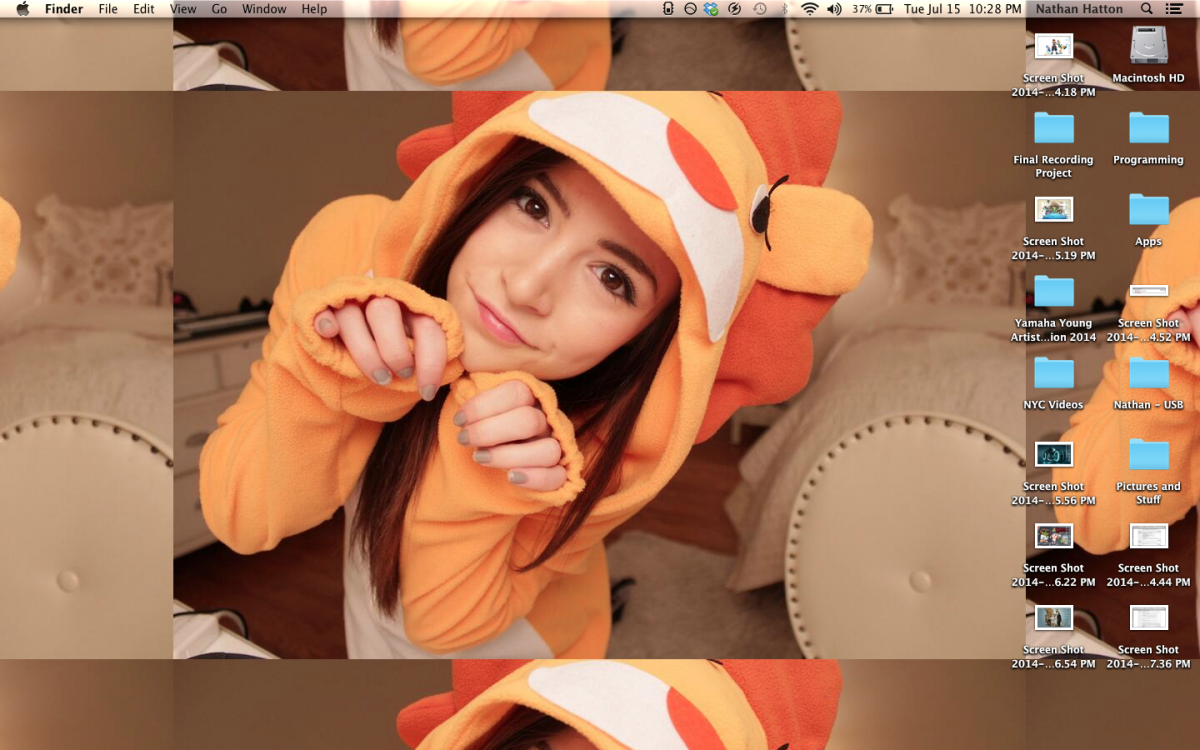Select the Programming folder
The height and width of the screenshot is (750, 1200).
(x=1148, y=128)
